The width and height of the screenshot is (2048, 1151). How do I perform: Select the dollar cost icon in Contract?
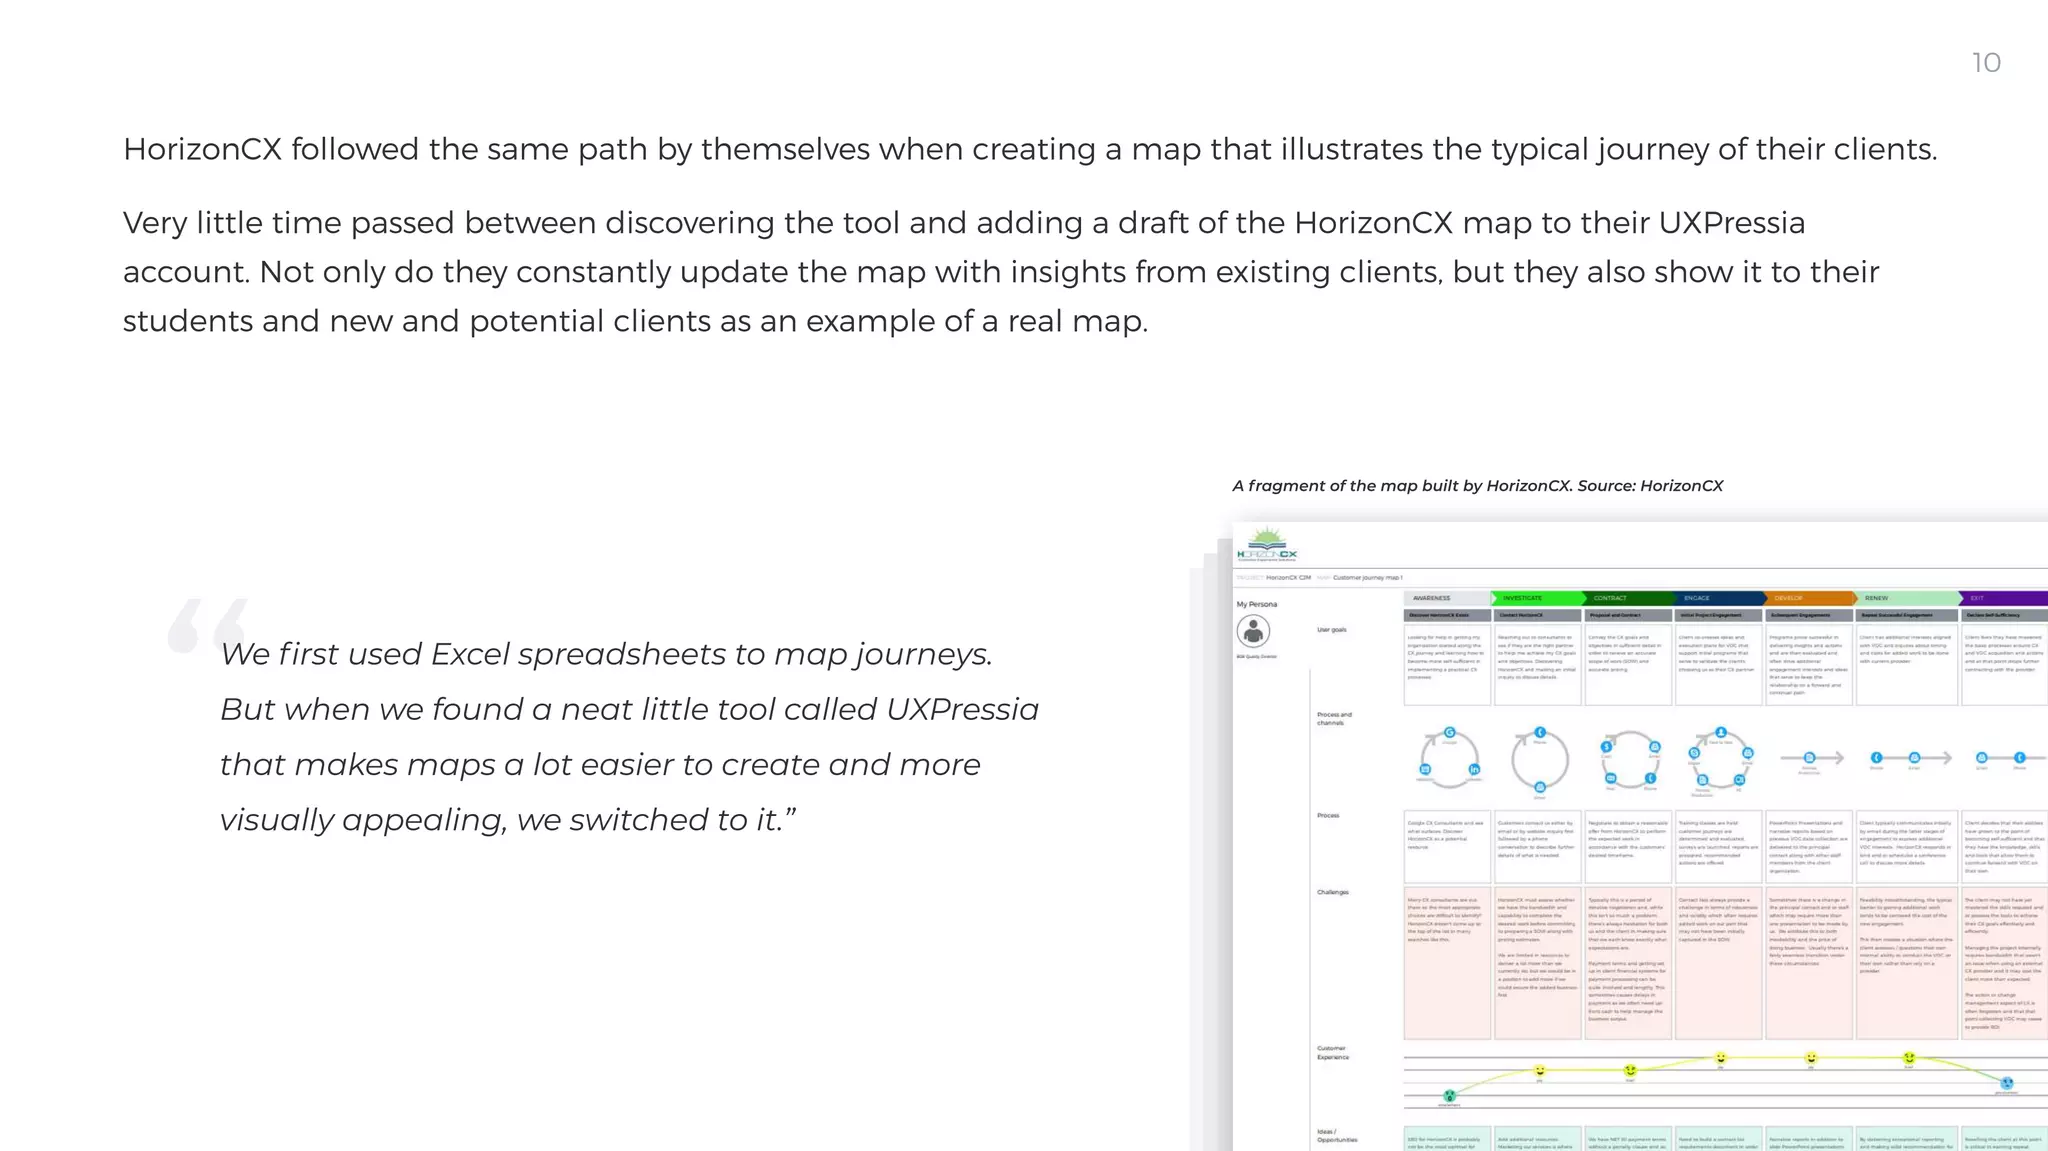pos(1606,746)
